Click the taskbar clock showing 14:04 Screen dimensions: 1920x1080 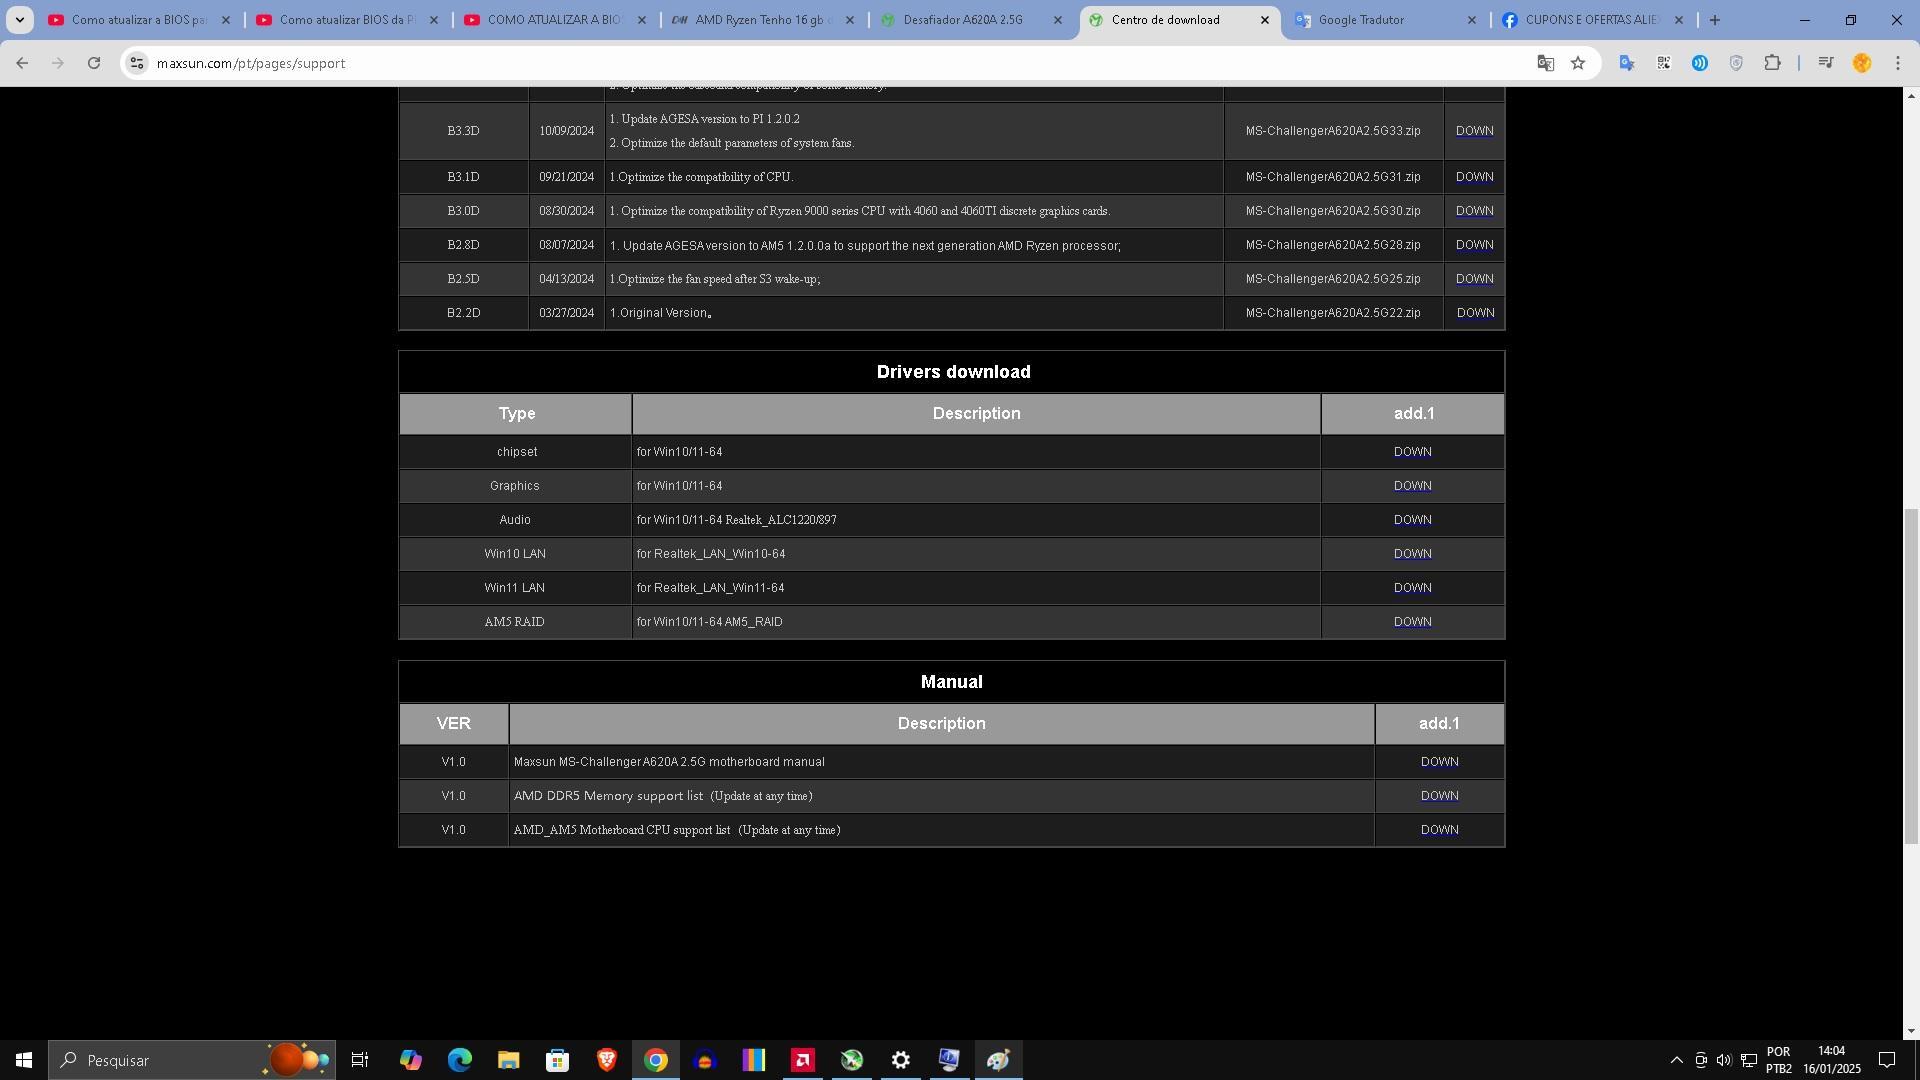tap(1831, 1060)
